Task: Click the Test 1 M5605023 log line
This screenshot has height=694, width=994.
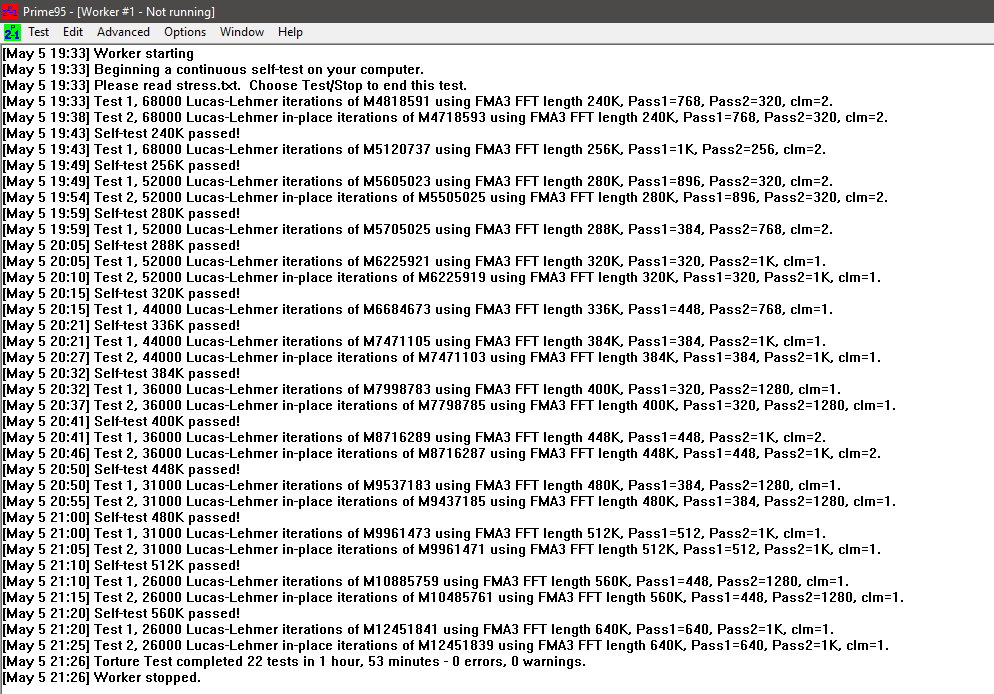Action: (418, 181)
